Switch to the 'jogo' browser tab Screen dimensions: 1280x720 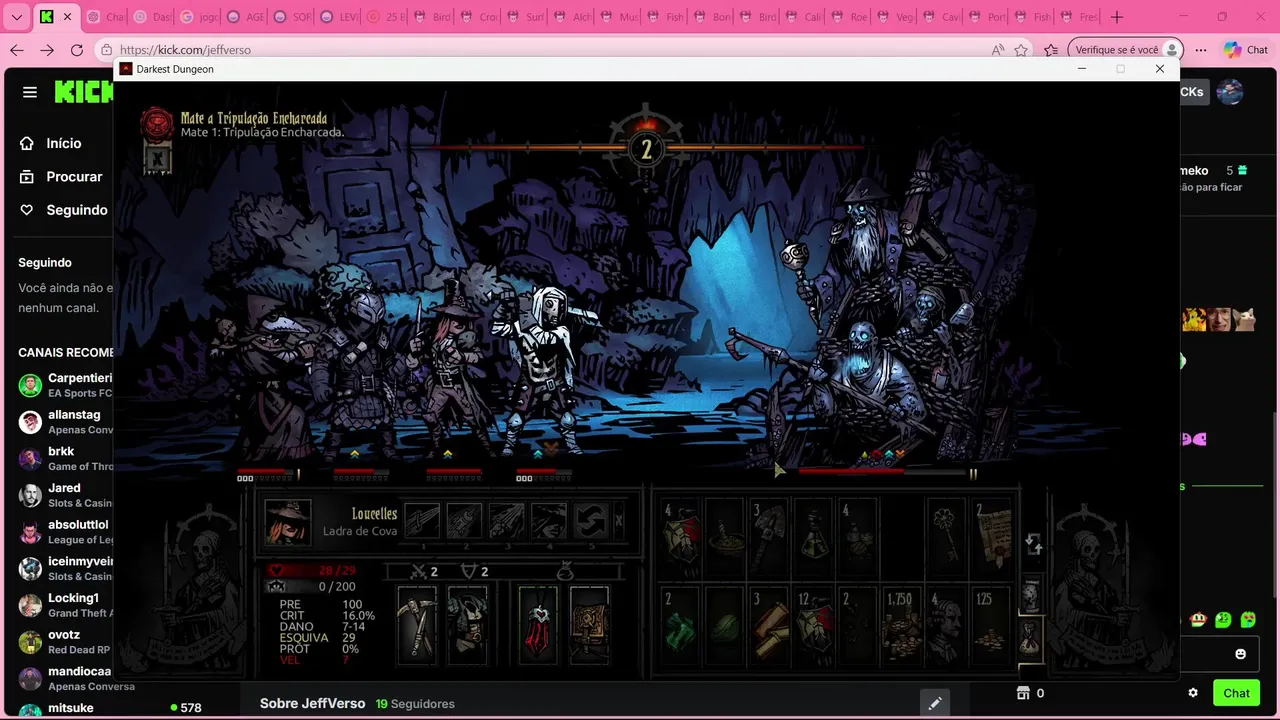(199, 17)
